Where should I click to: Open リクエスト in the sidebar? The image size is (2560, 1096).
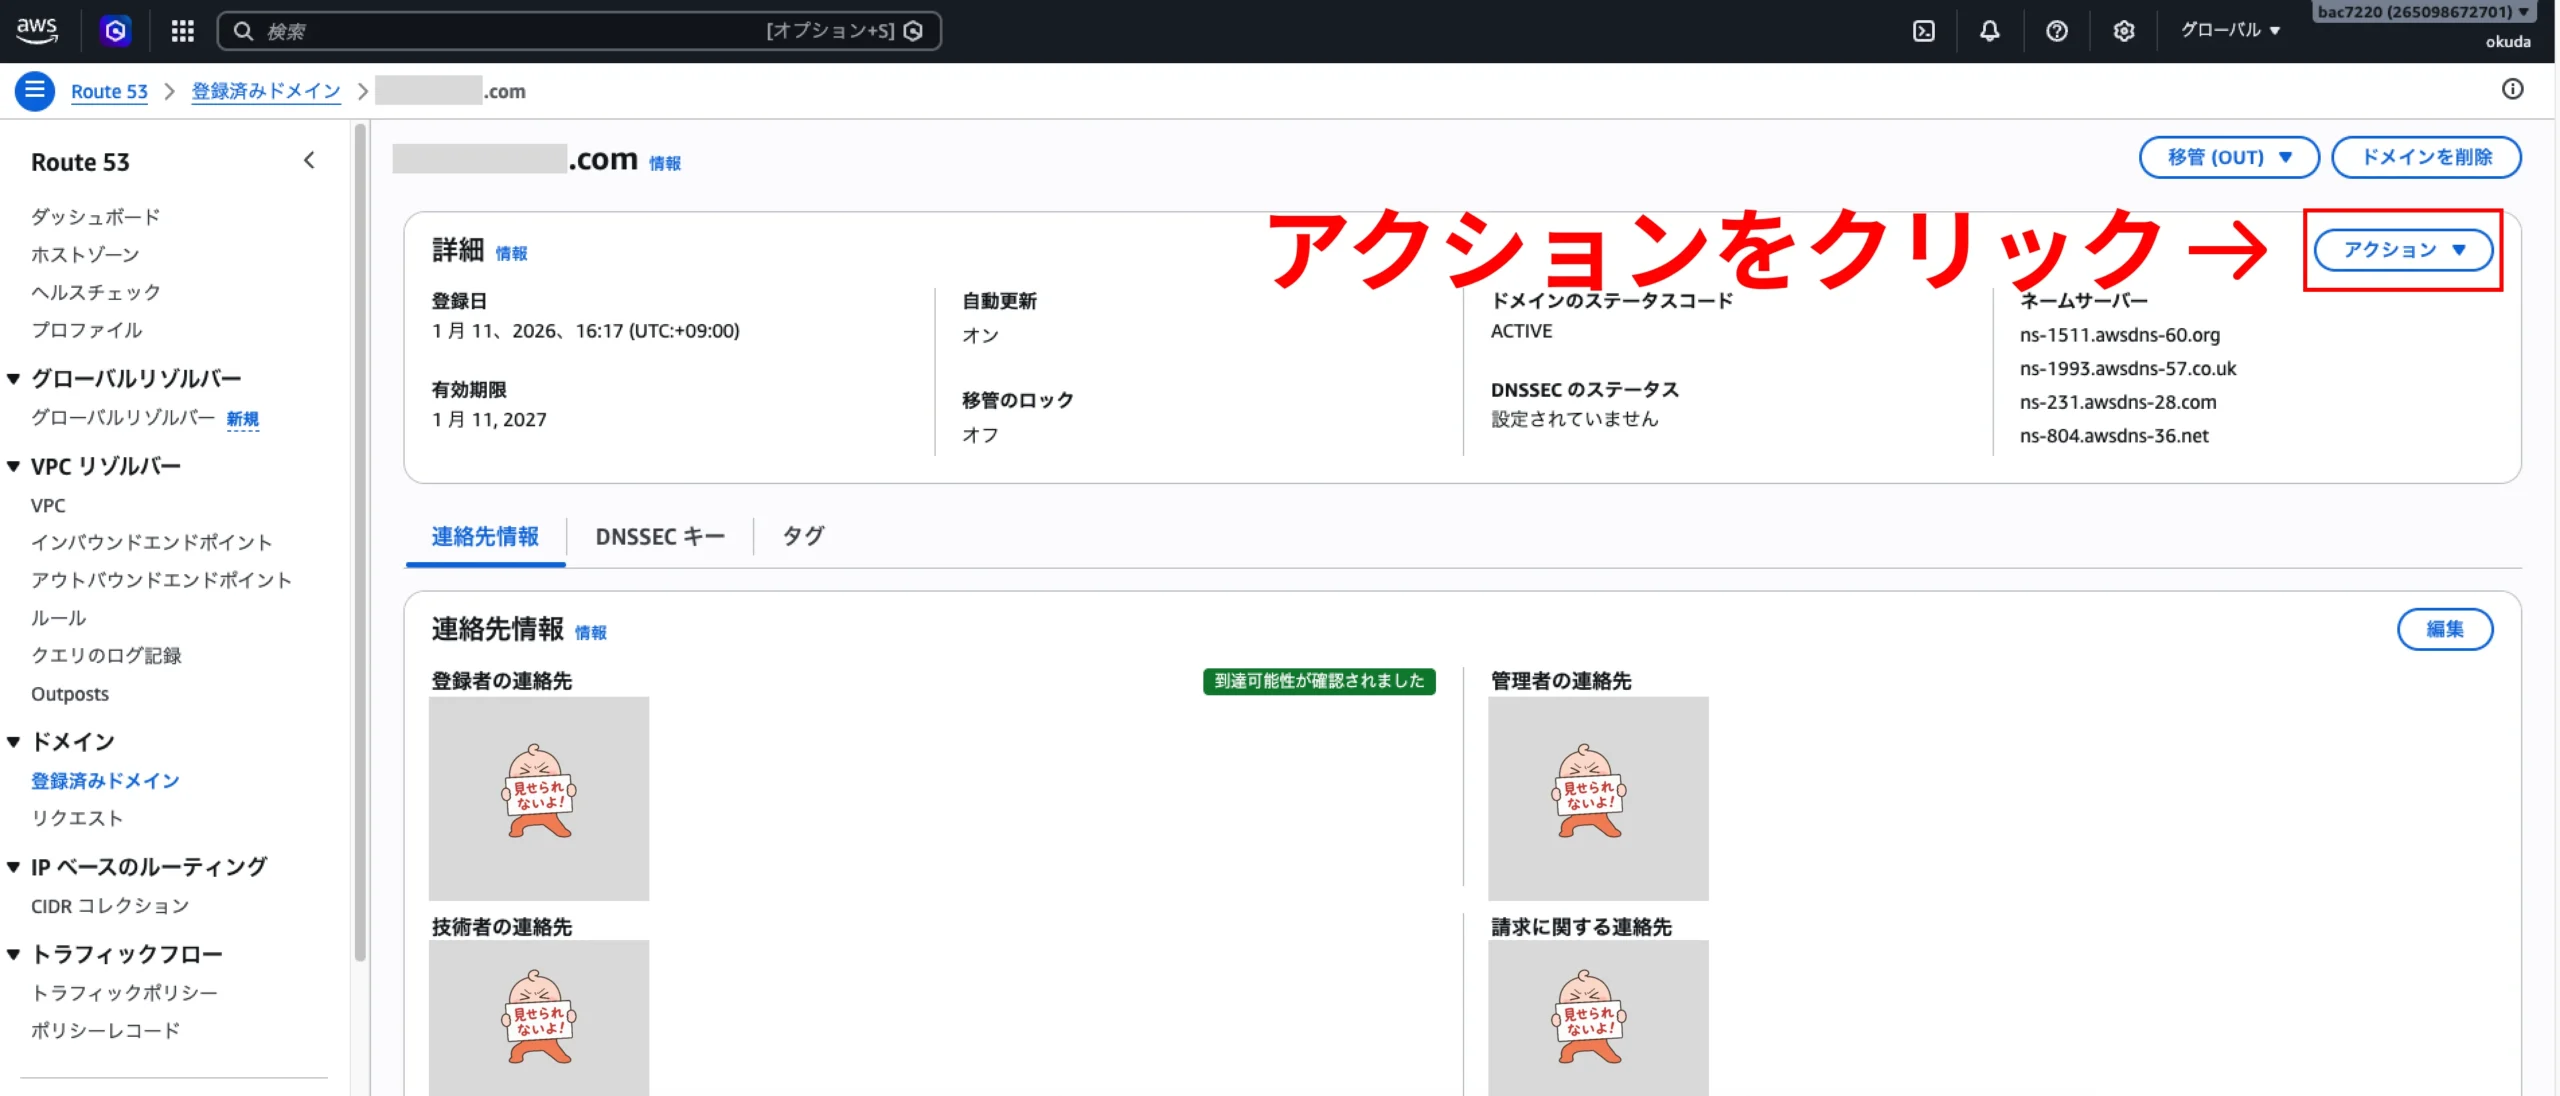[77, 818]
